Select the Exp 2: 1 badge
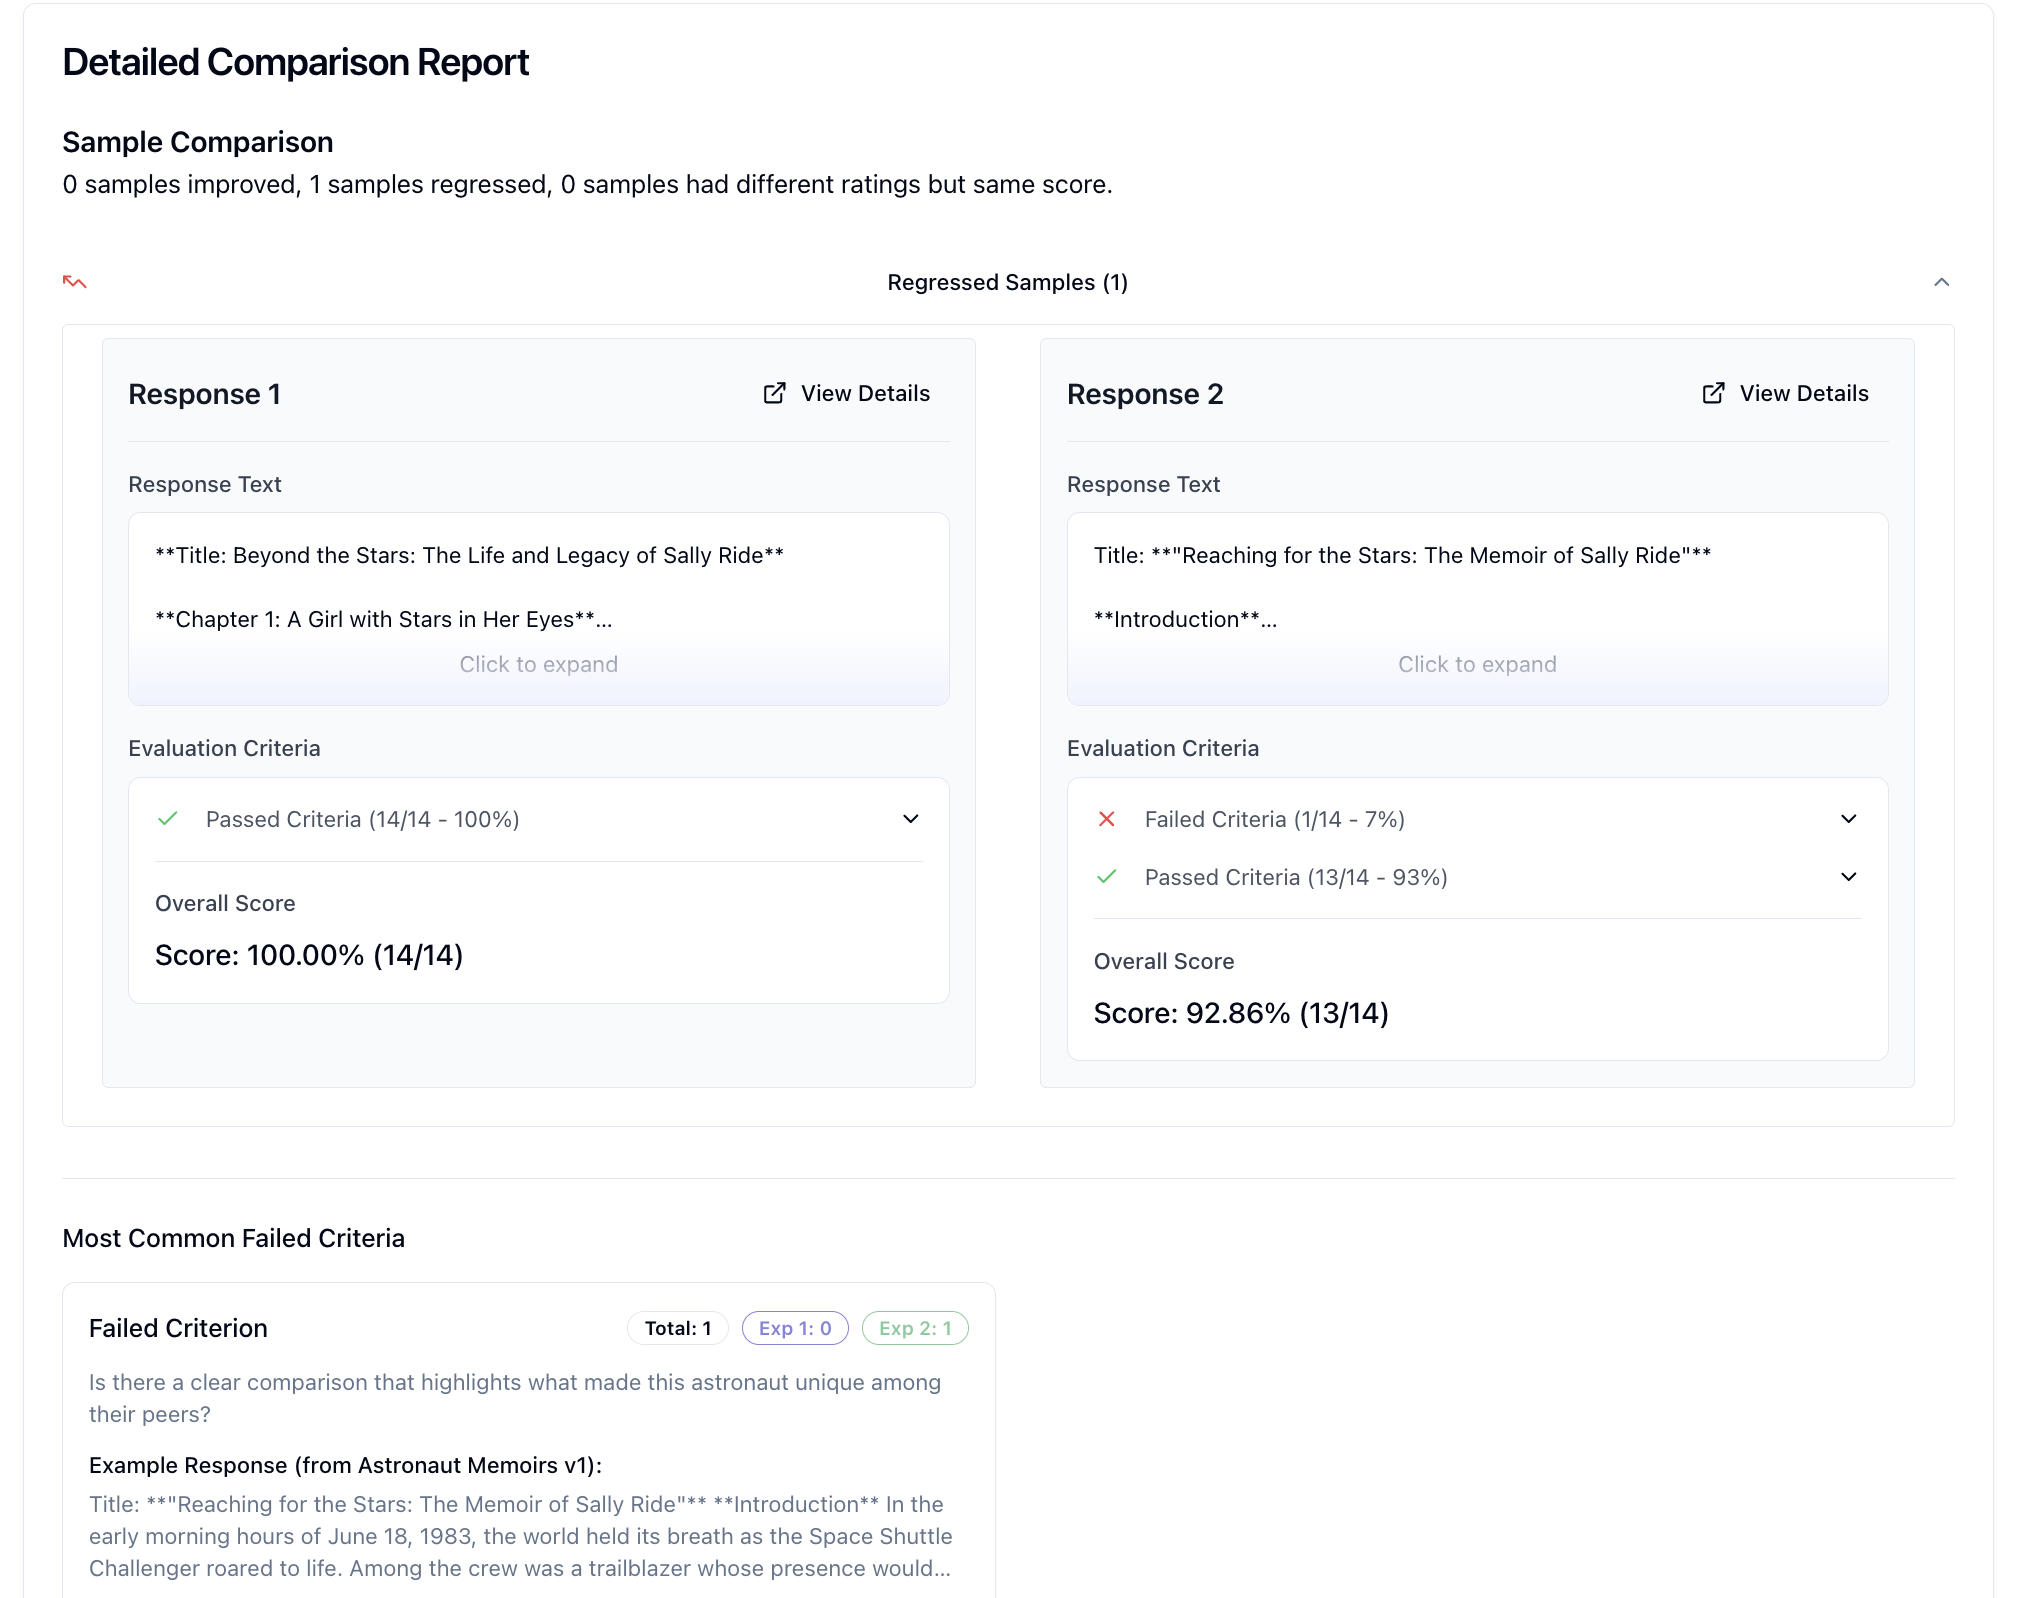 click(x=915, y=1328)
